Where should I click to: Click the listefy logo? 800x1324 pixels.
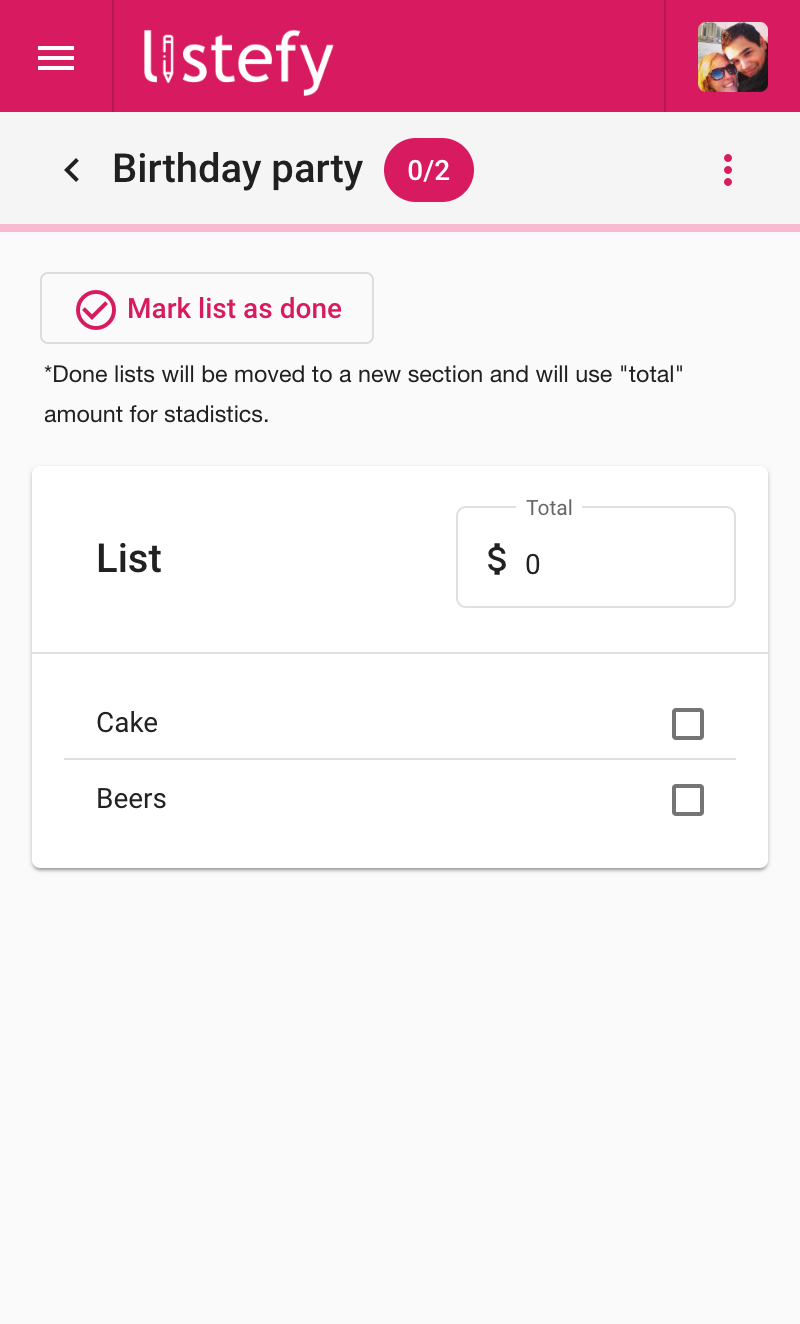click(x=238, y=59)
